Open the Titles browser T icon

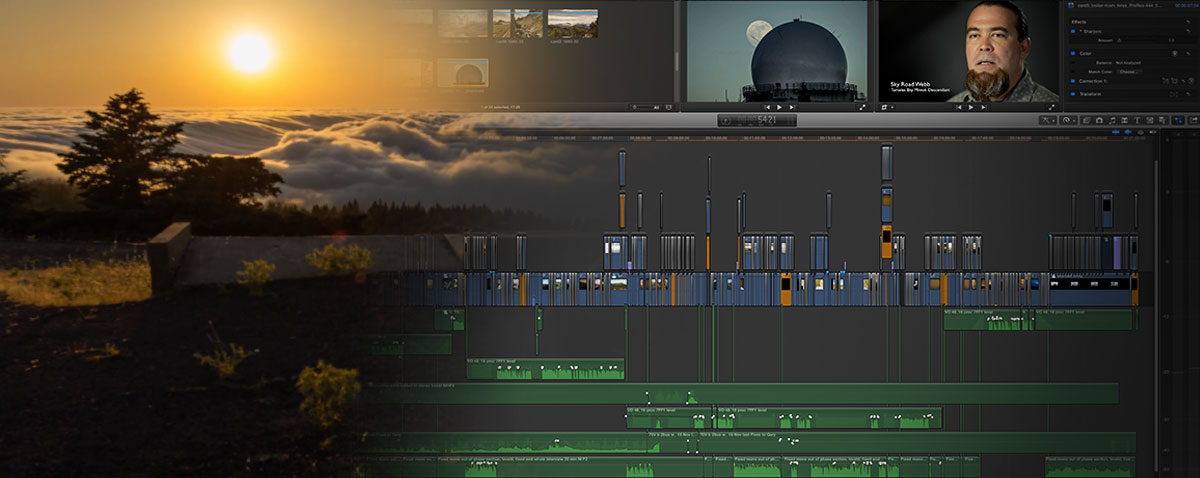coord(1137,120)
